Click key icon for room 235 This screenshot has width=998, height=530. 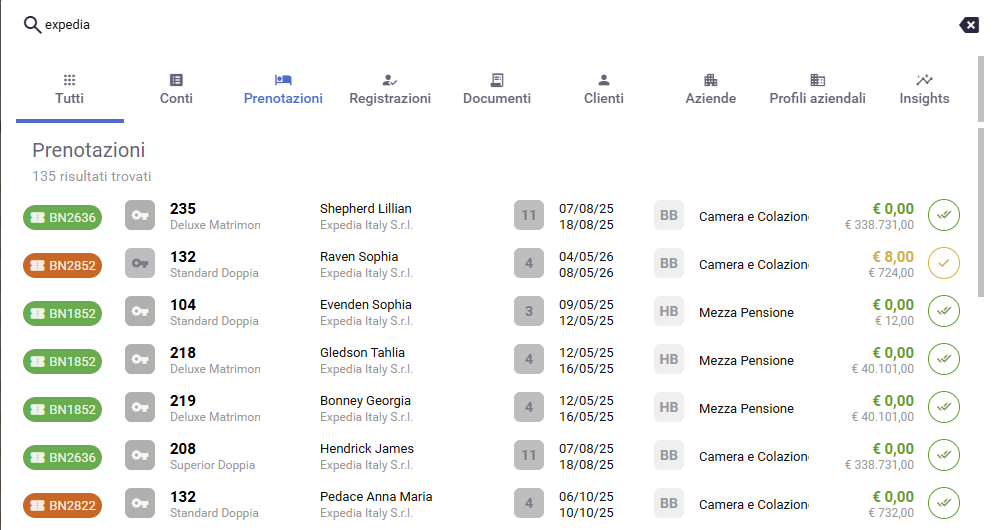pyautogui.click(x=140, y=215)
